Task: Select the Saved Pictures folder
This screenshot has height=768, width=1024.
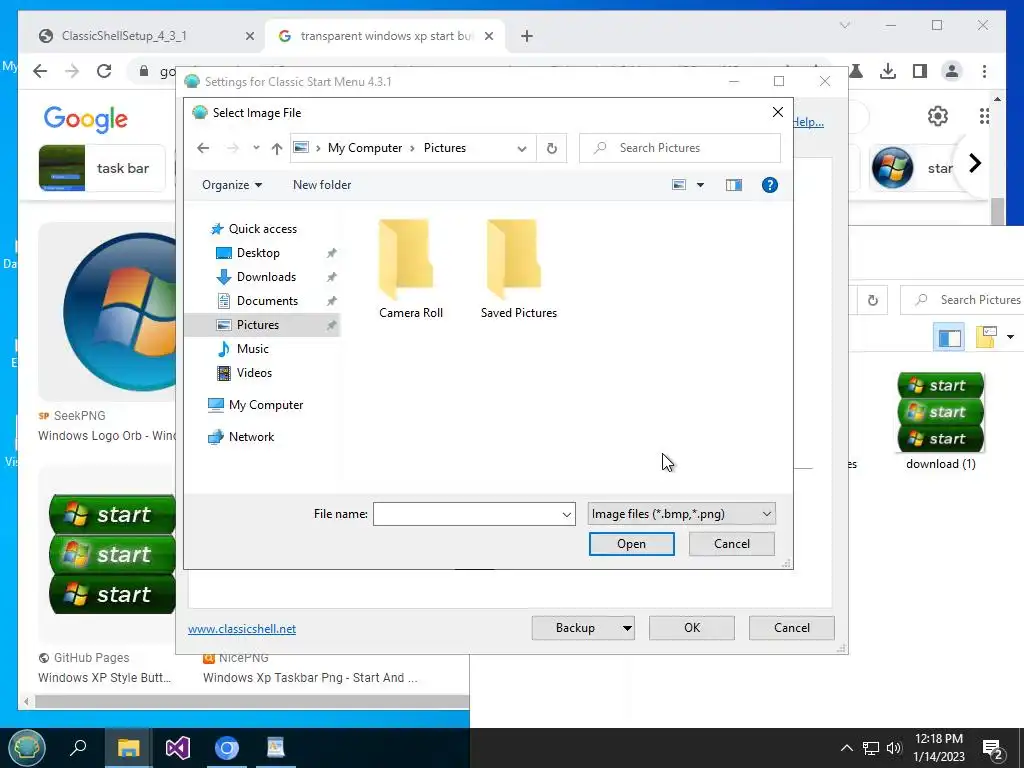Action: click(519, 268)
